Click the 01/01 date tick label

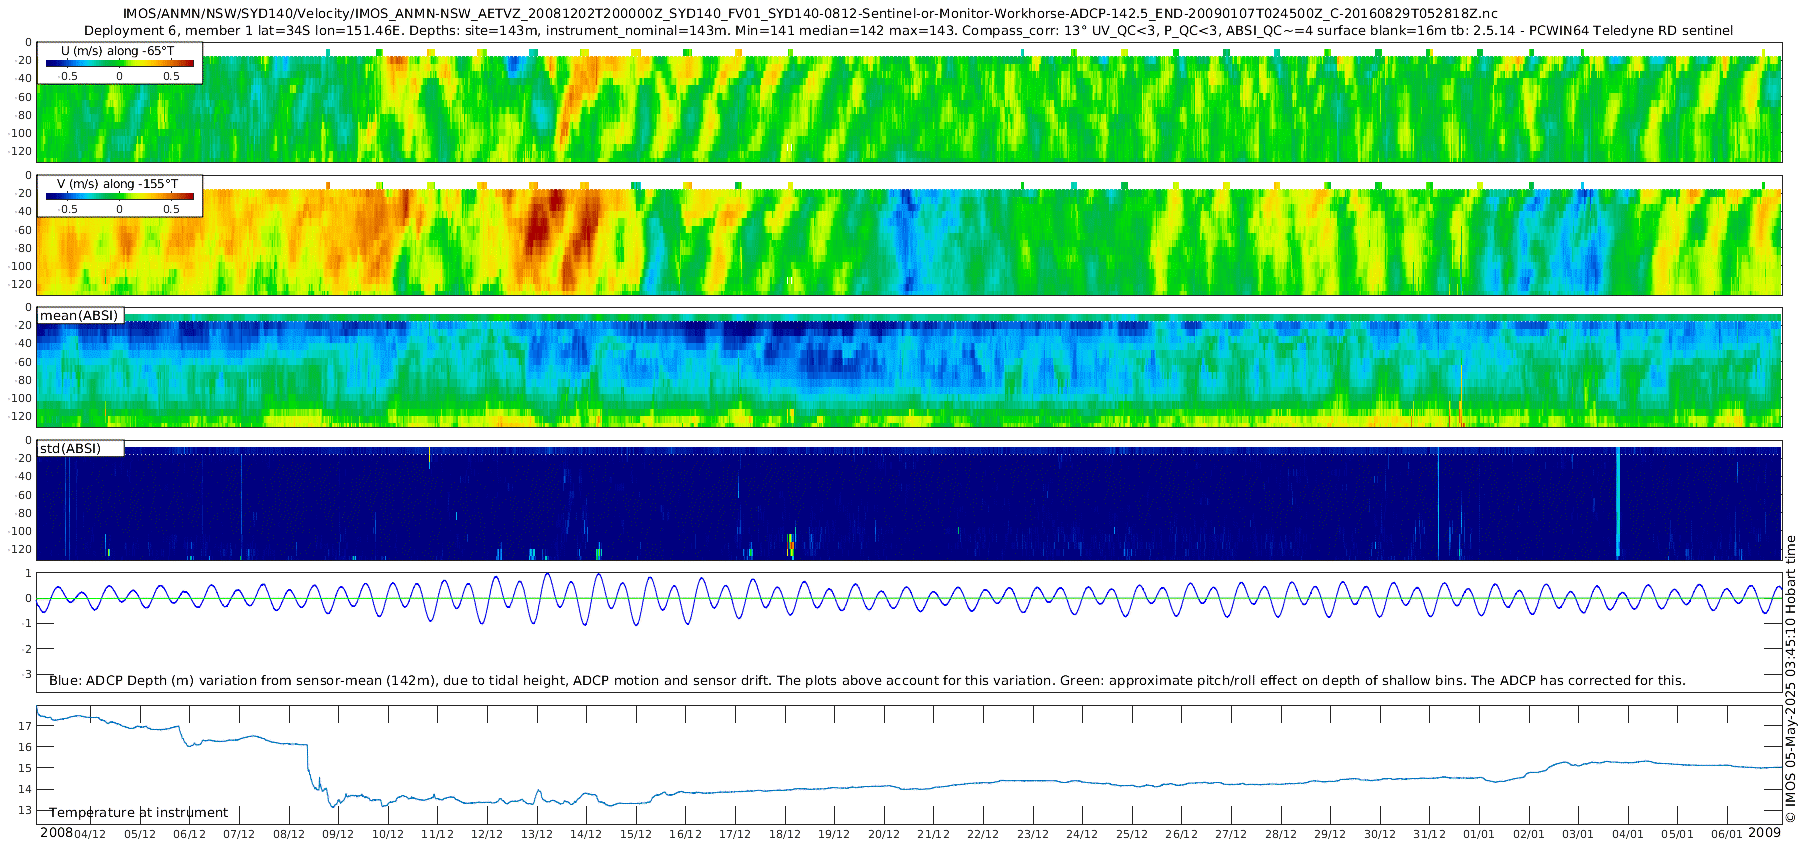1479,834
